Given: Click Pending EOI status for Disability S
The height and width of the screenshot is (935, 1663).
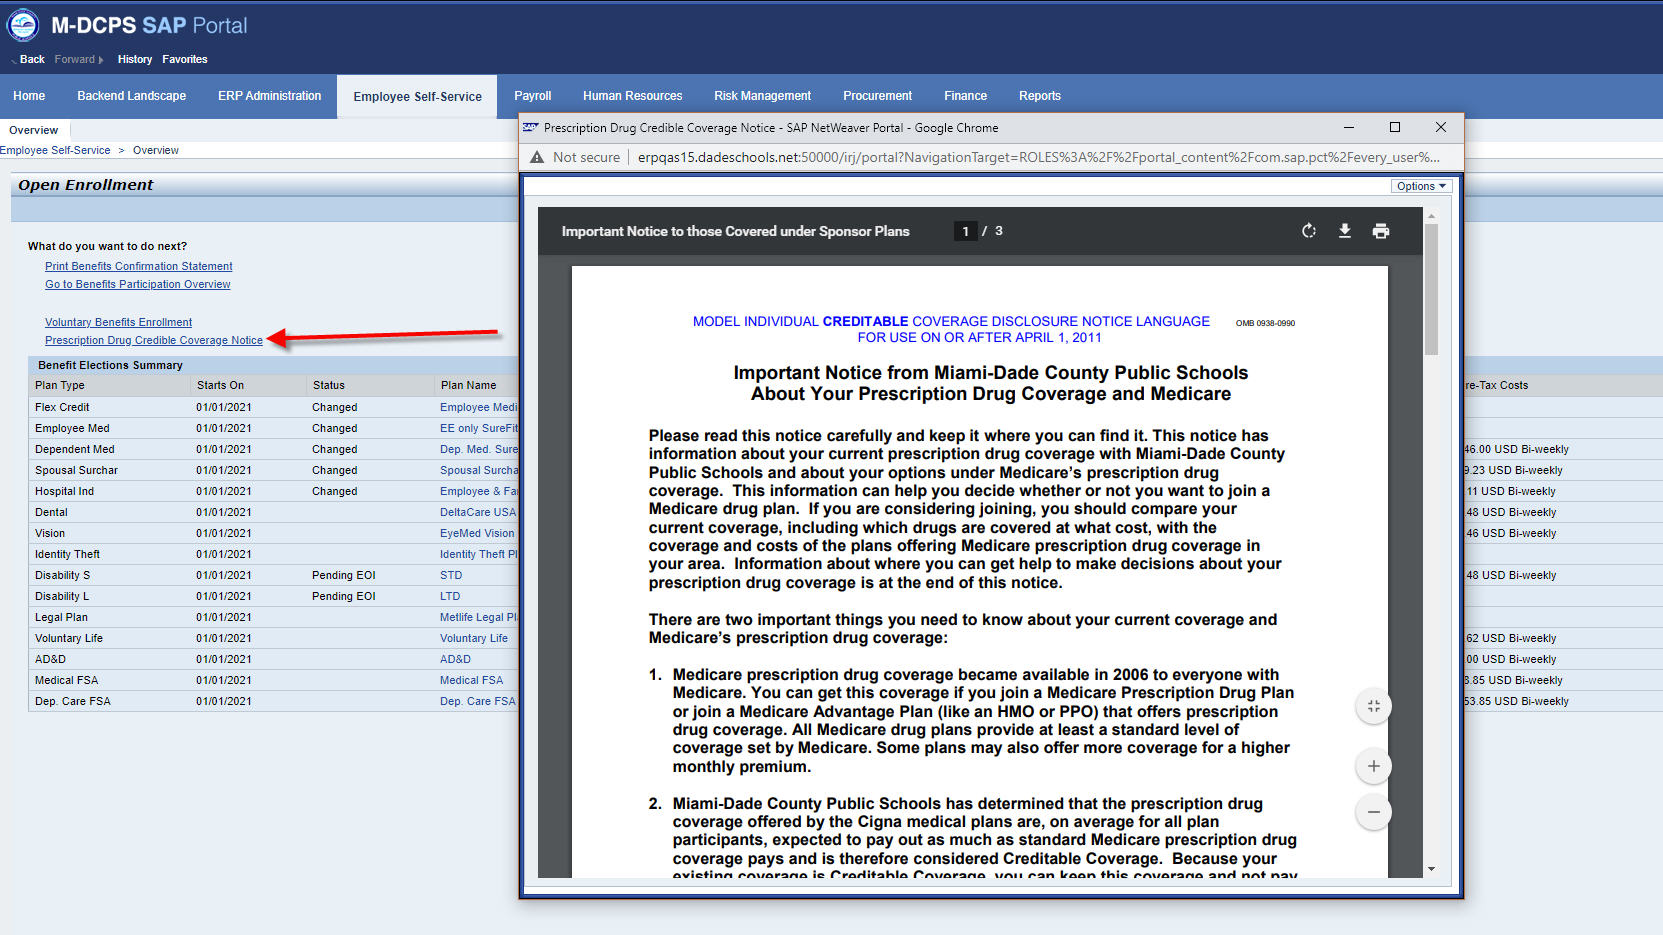Looking at the screenshot, I should pos(344,575).
